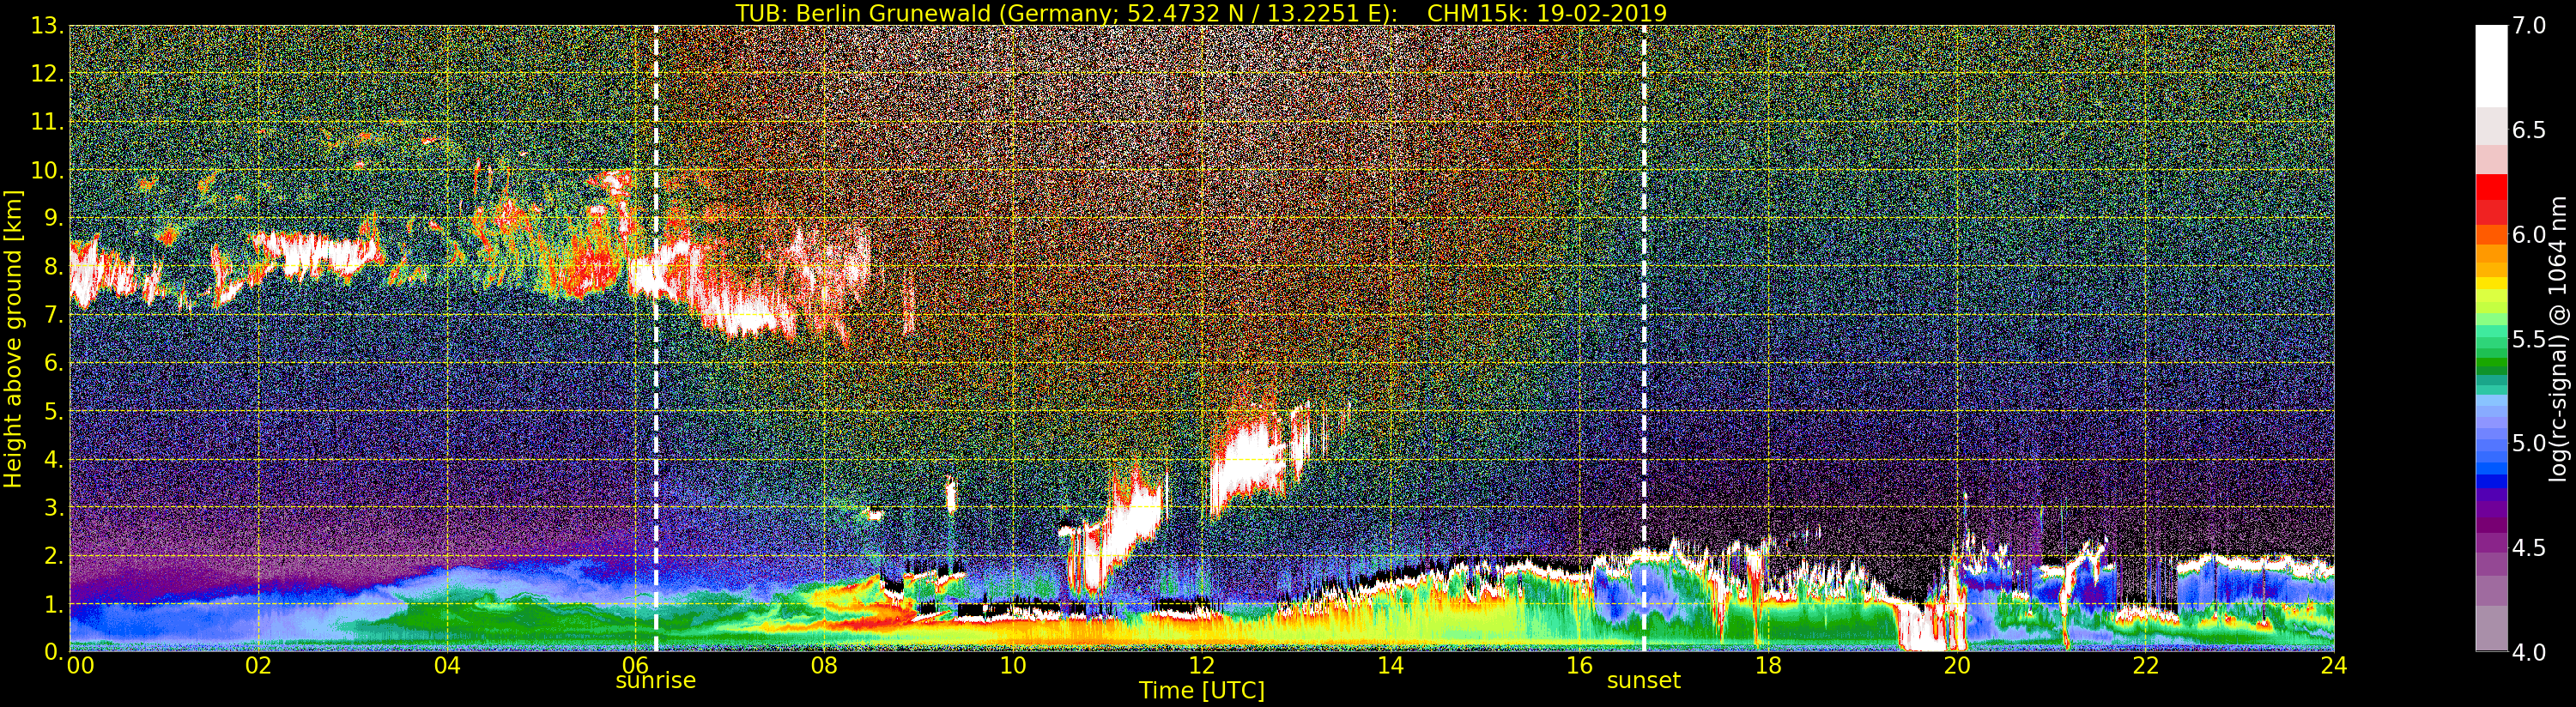Screen dimensions: 2576x707
Task: Click the colorbar tick label '6.0'
Action: (2530, 235)
